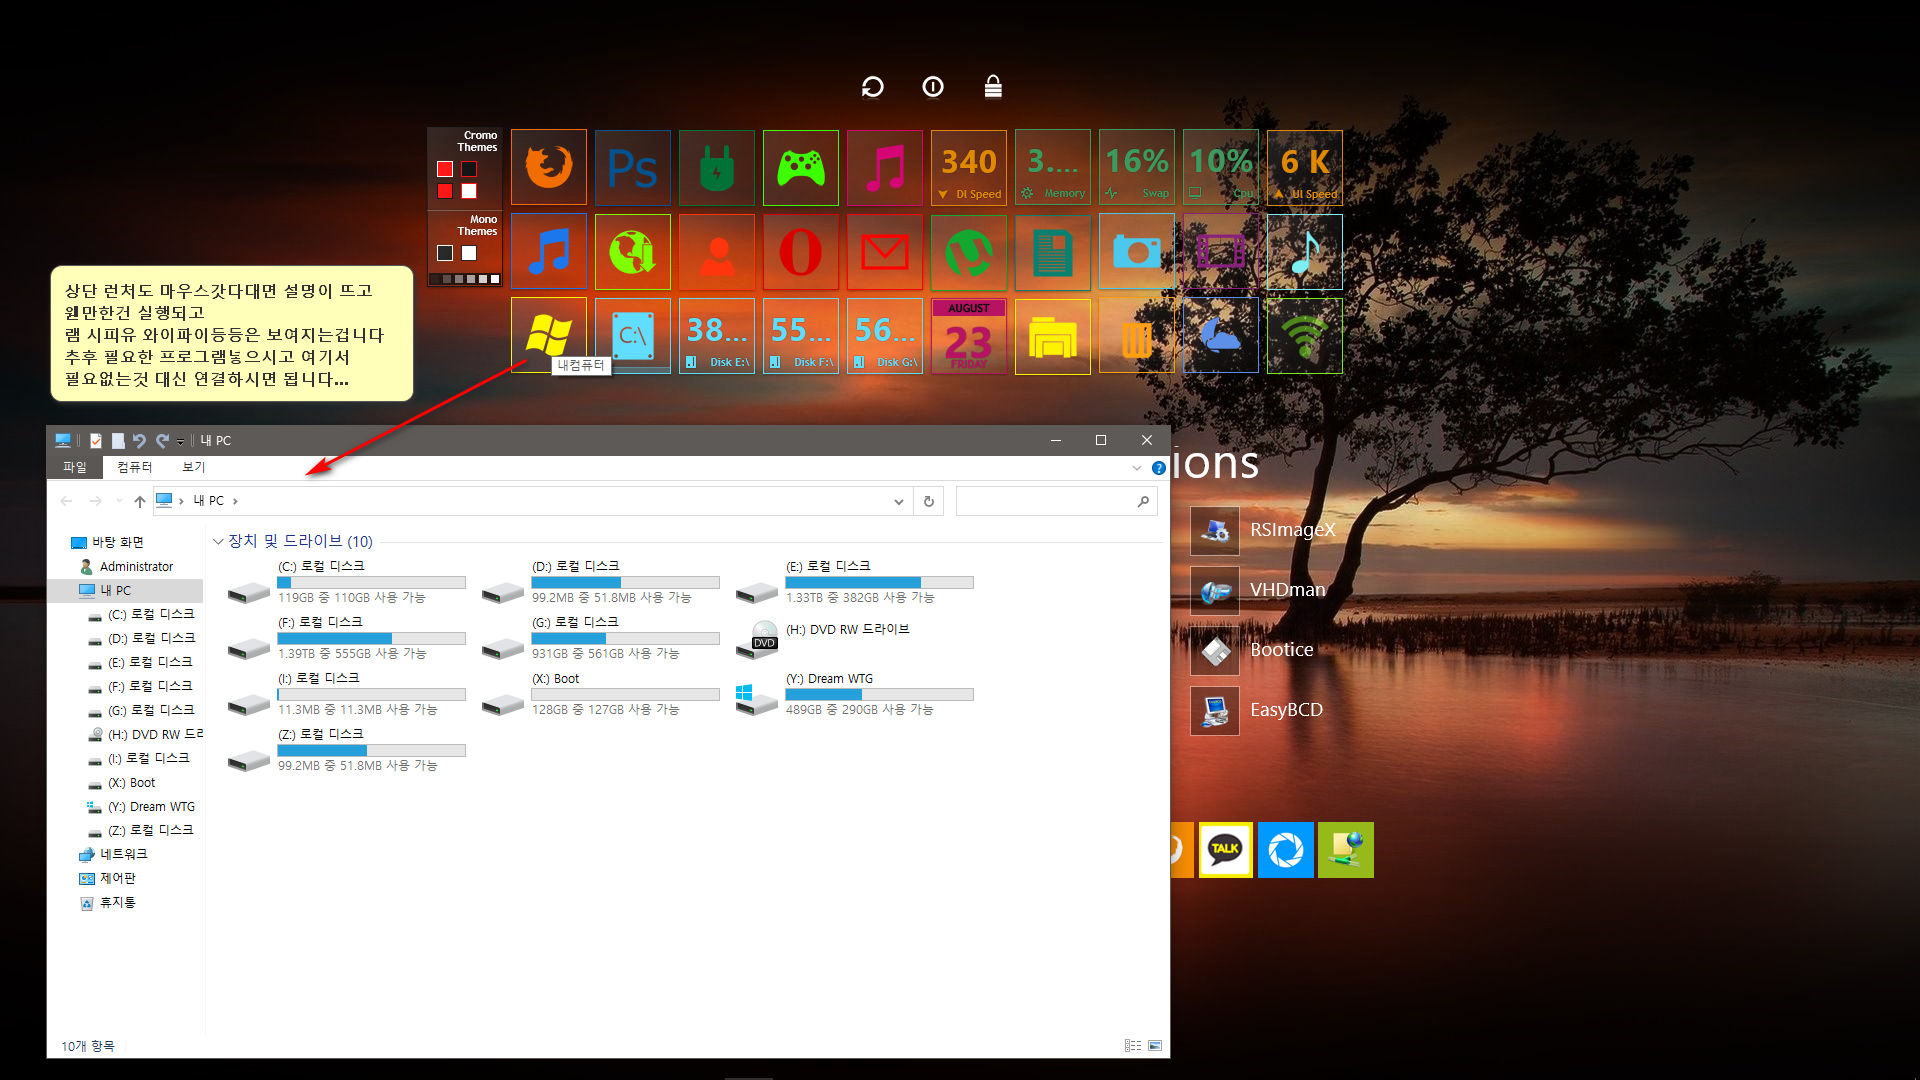Viewport: 1920px width, 1080px height.
Task: Click the pink music note tile
Action: click(x=884, y=168)
